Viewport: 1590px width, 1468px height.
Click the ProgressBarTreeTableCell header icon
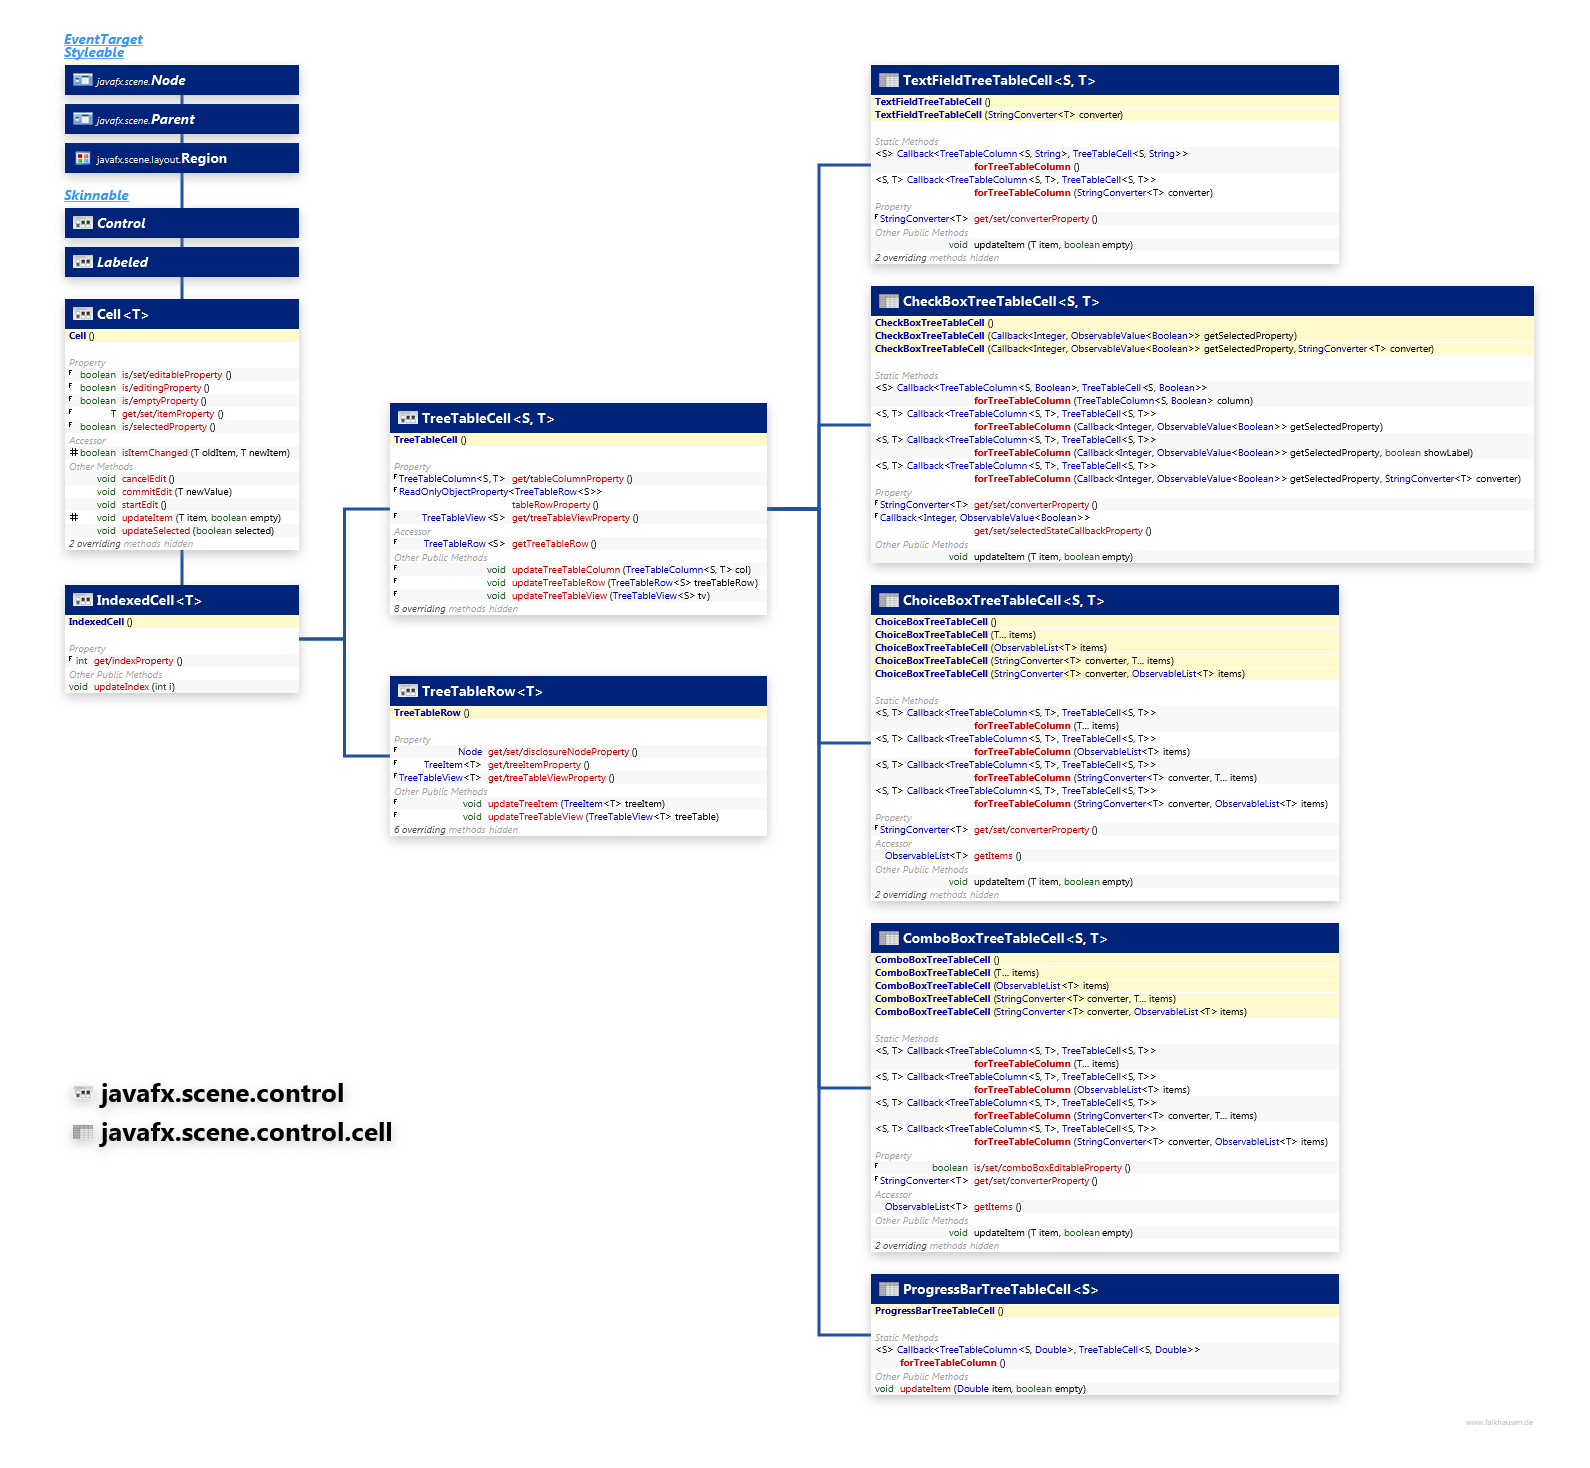pos(888,1289)
